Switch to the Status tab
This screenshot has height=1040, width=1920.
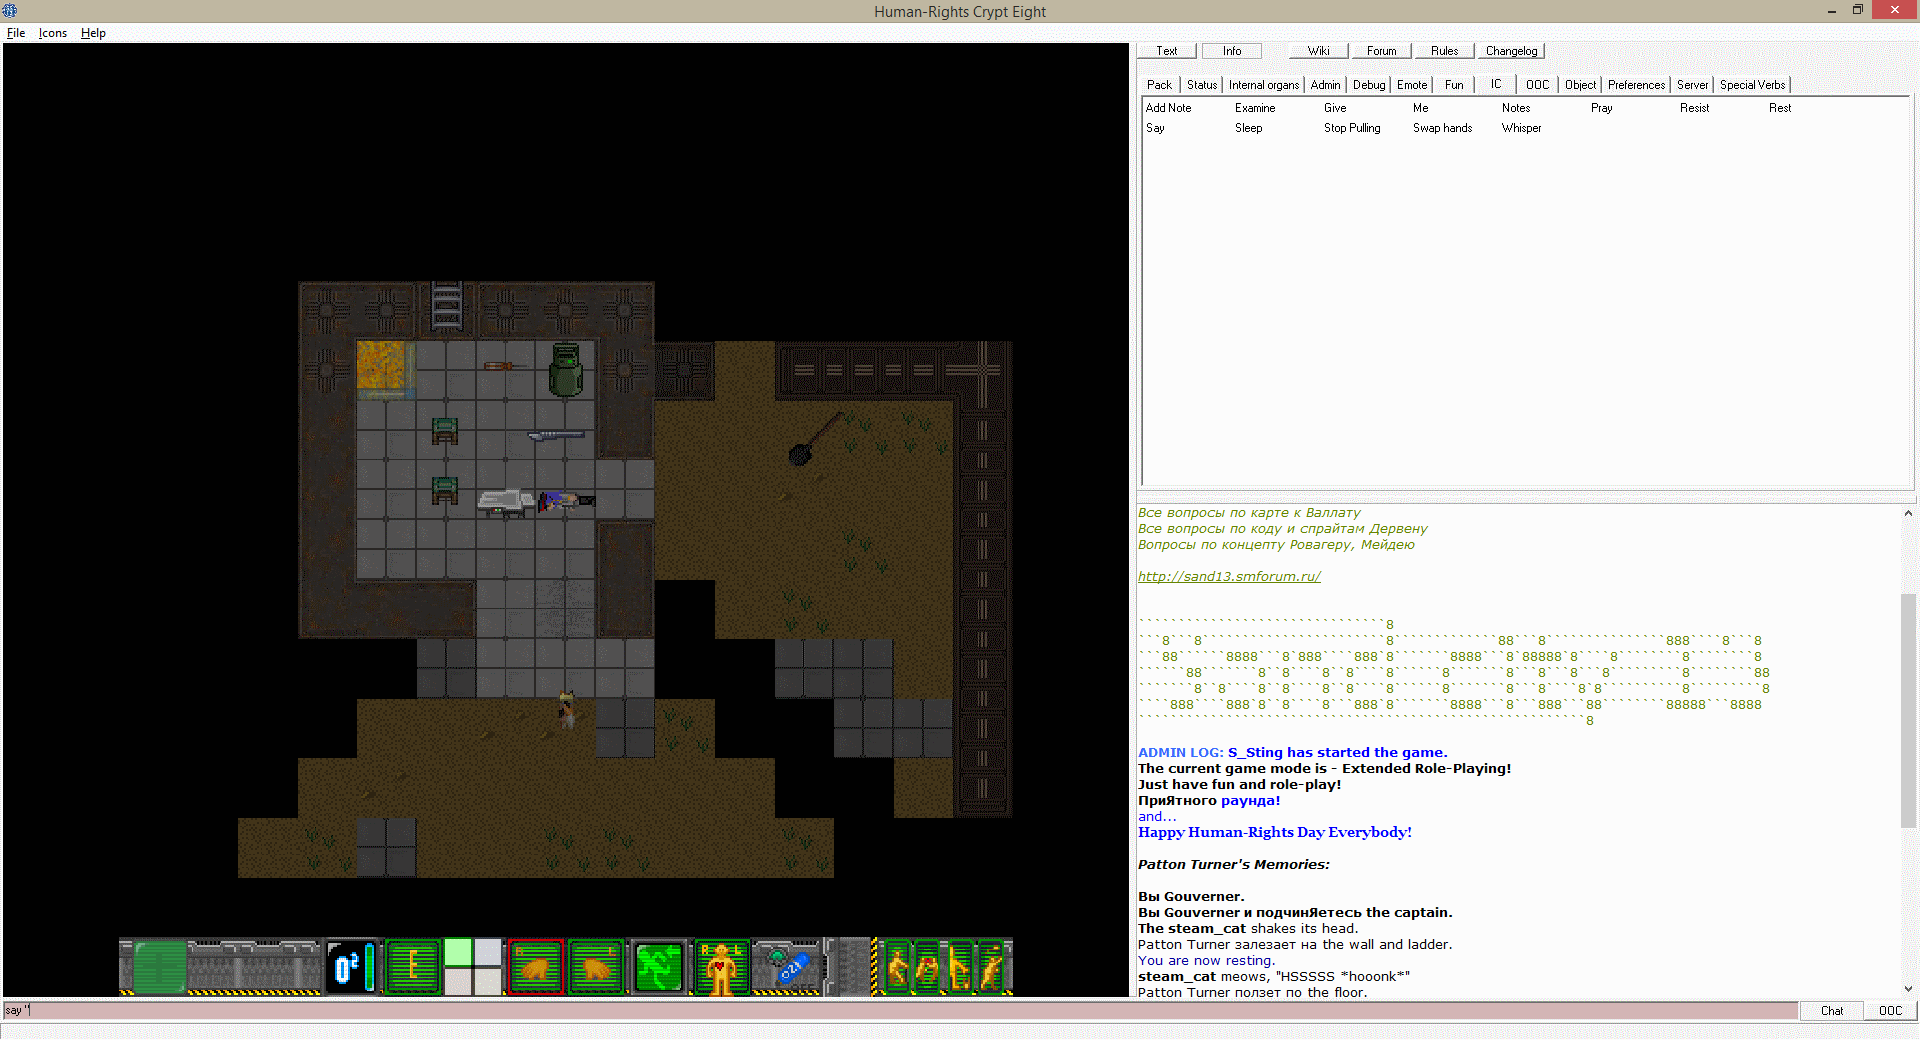pyautogui.click(x=1202, y=85)
